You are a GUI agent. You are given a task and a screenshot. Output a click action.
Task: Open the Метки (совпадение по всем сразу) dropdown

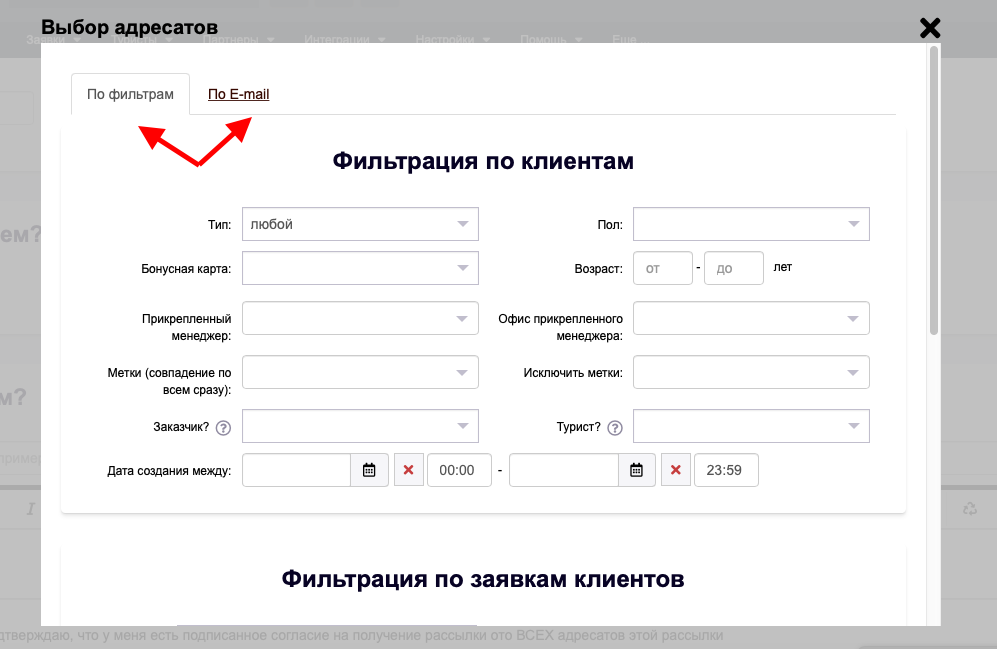point(360,372)
